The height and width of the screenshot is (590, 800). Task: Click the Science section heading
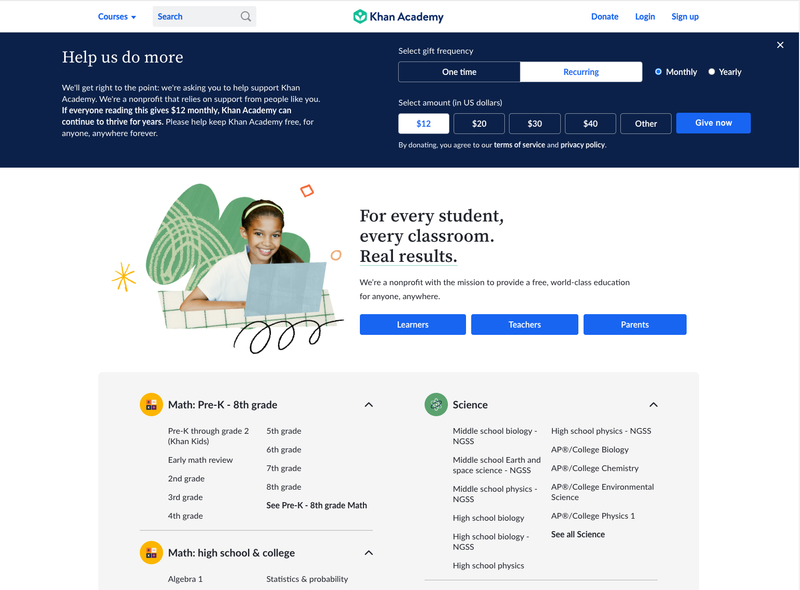[470, 405]
